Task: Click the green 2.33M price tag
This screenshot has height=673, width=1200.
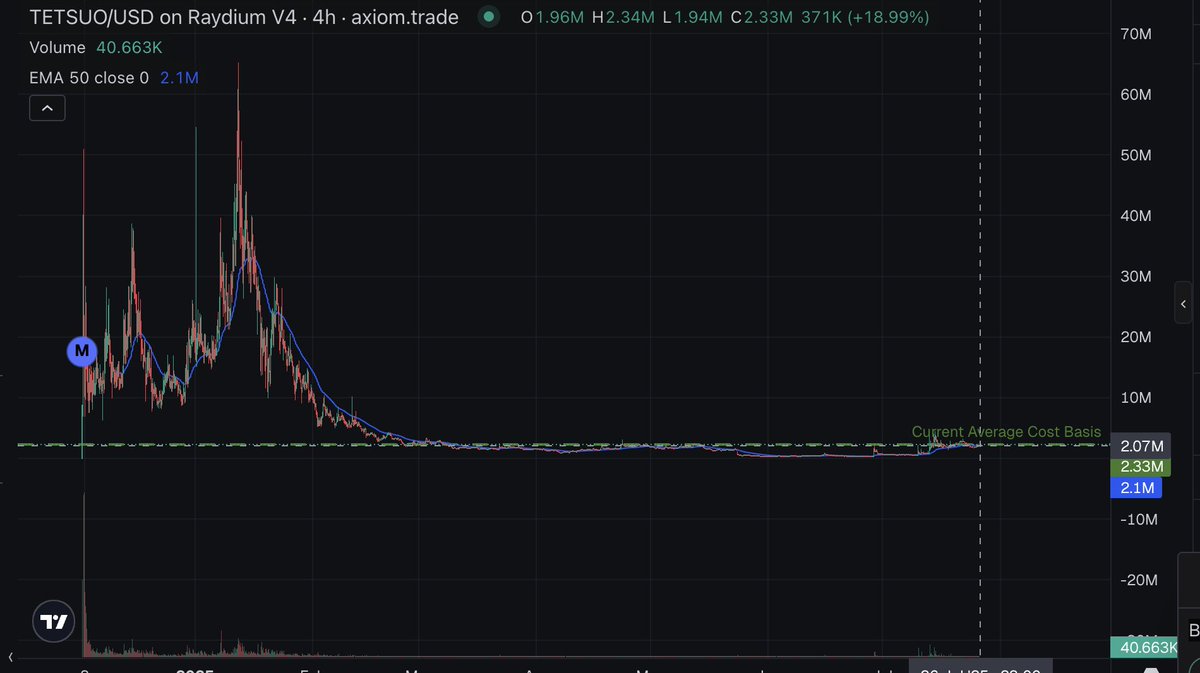Action: pyautogui.click(x=1141, y=467)
